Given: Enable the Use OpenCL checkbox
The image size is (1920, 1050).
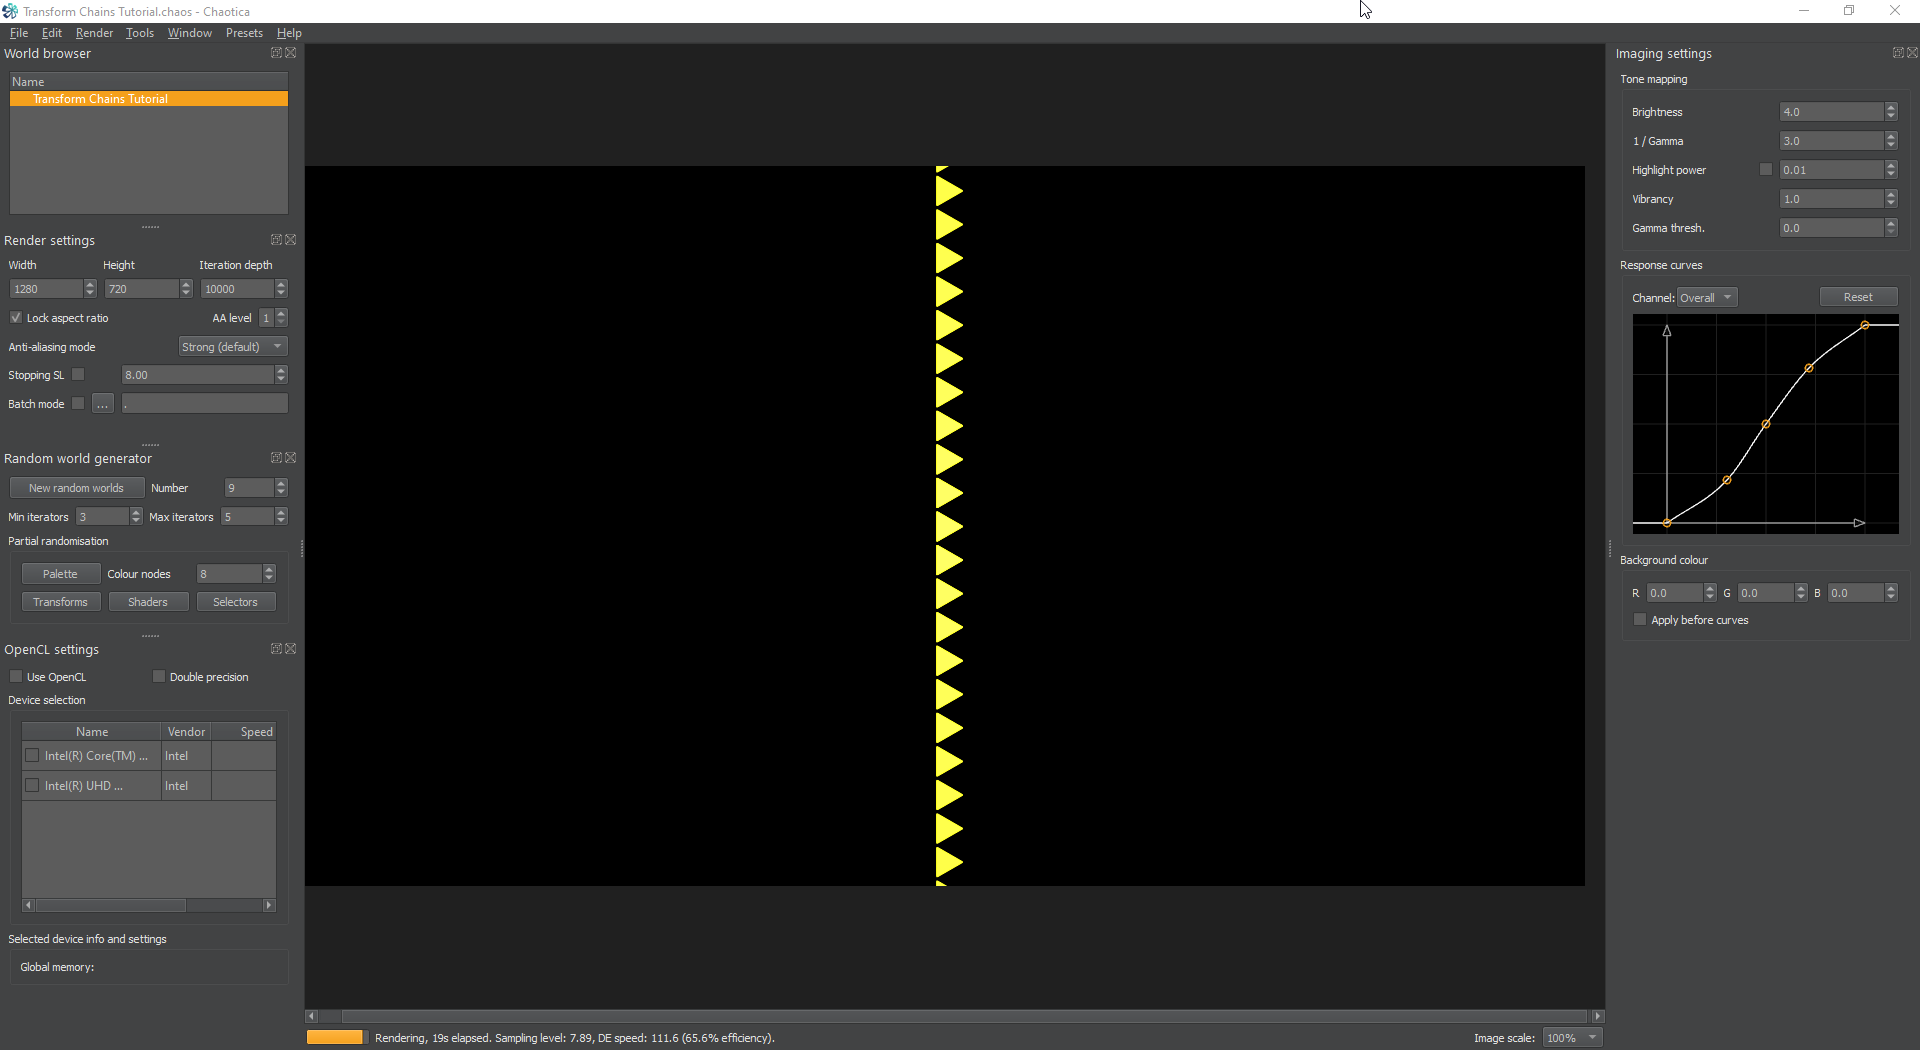Looking at the screenshot, I should pos(16,677).
